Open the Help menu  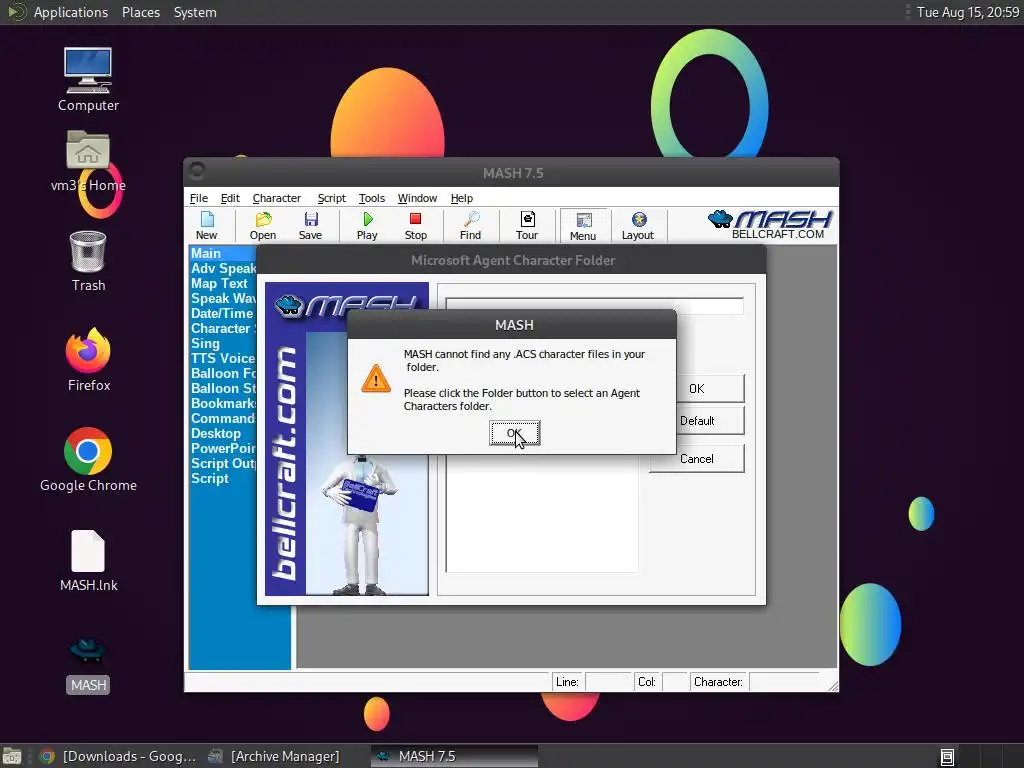coord(462,198)
